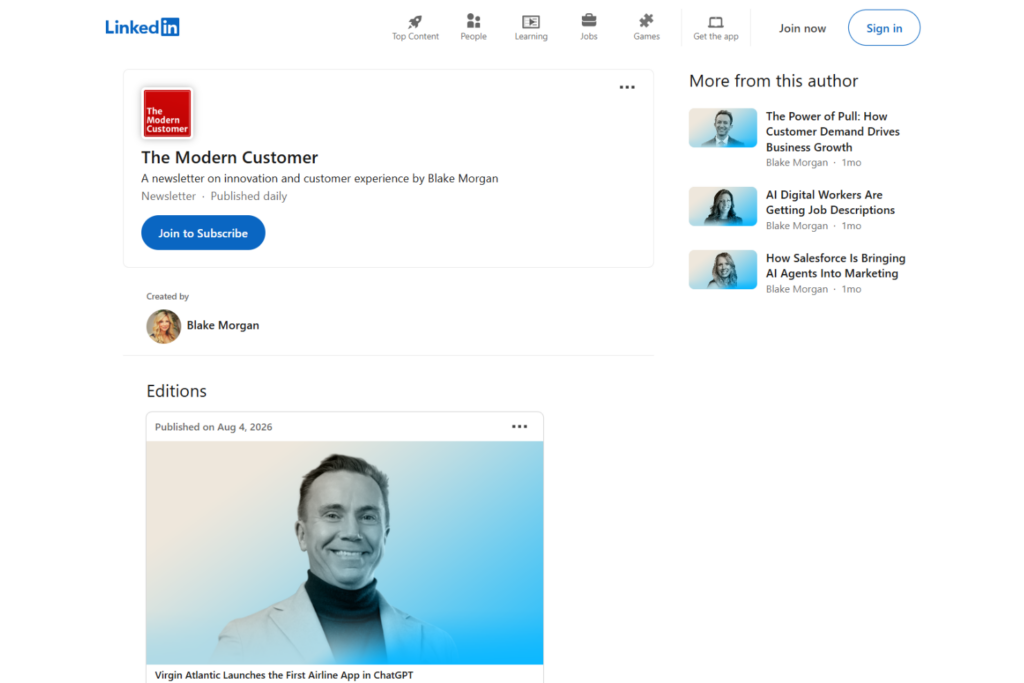Click 'More from this author' heading
The width and height of the screenshot is (1024, 683).
[x=773, y=81]
